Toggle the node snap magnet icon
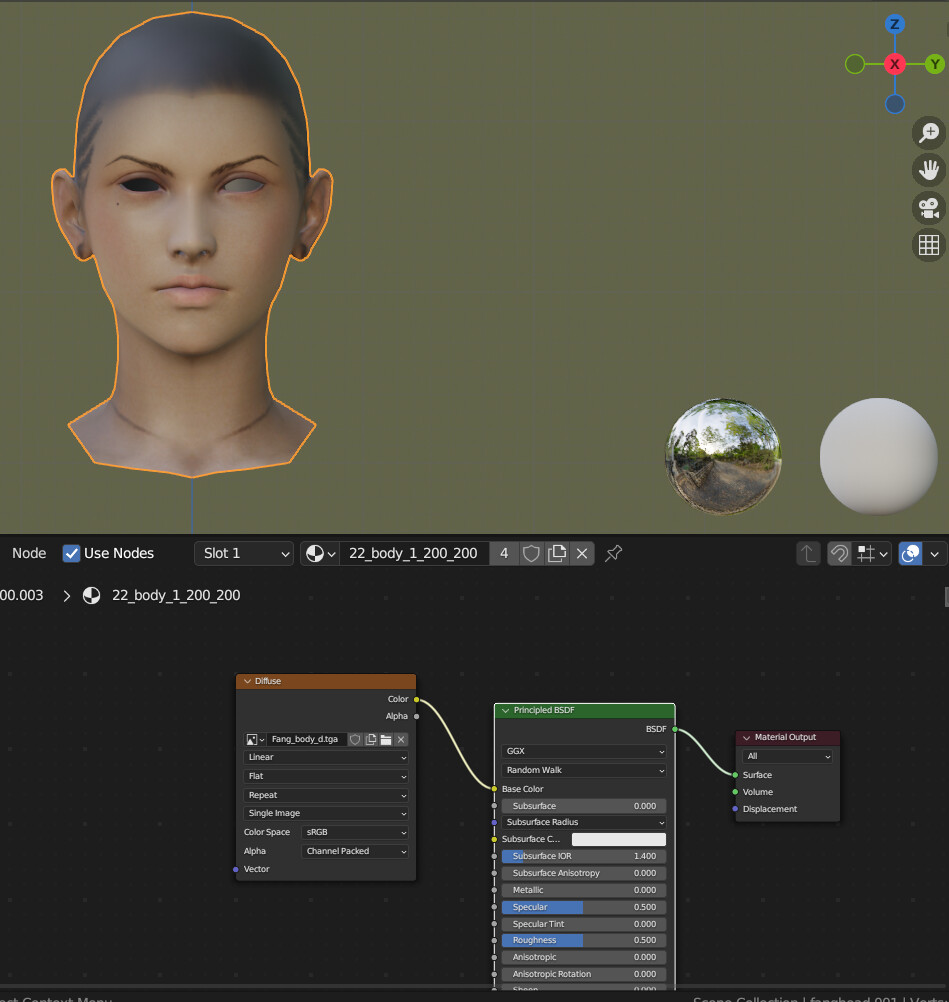This screenshot has height=1002, width=949. (x=839, y=553)
